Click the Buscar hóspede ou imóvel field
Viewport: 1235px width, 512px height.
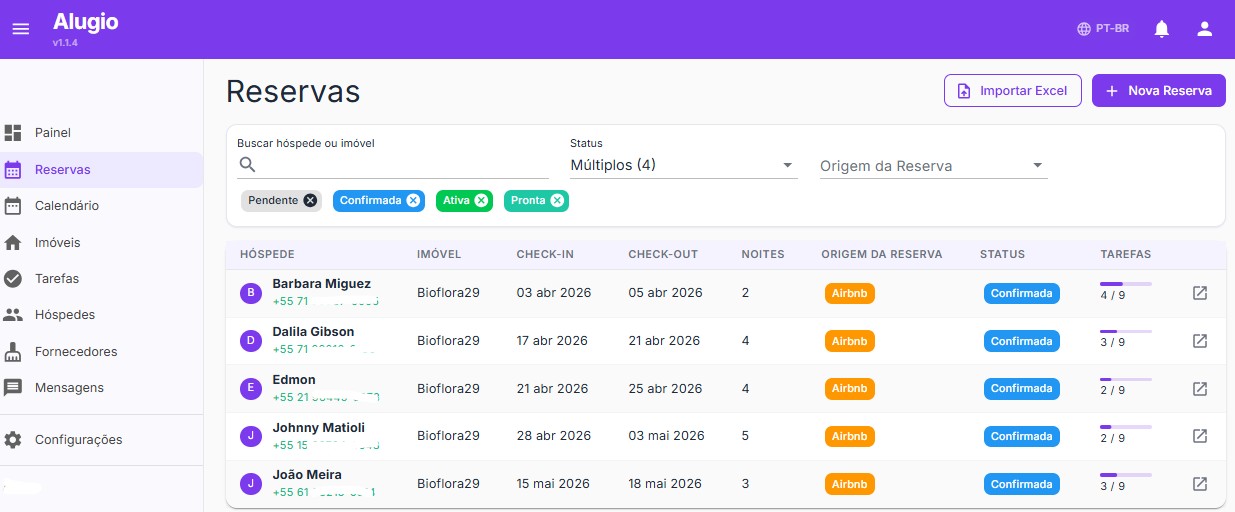pos(393,165)
